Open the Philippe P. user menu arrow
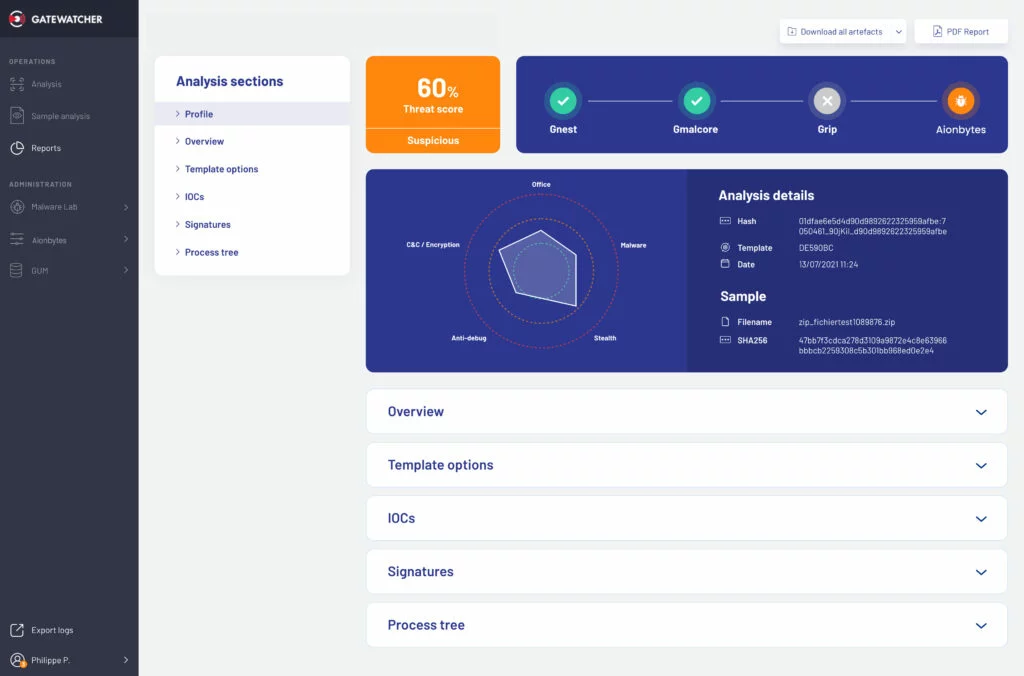The width and height of the screenshot is (1024, 676). tap(126, 660)
